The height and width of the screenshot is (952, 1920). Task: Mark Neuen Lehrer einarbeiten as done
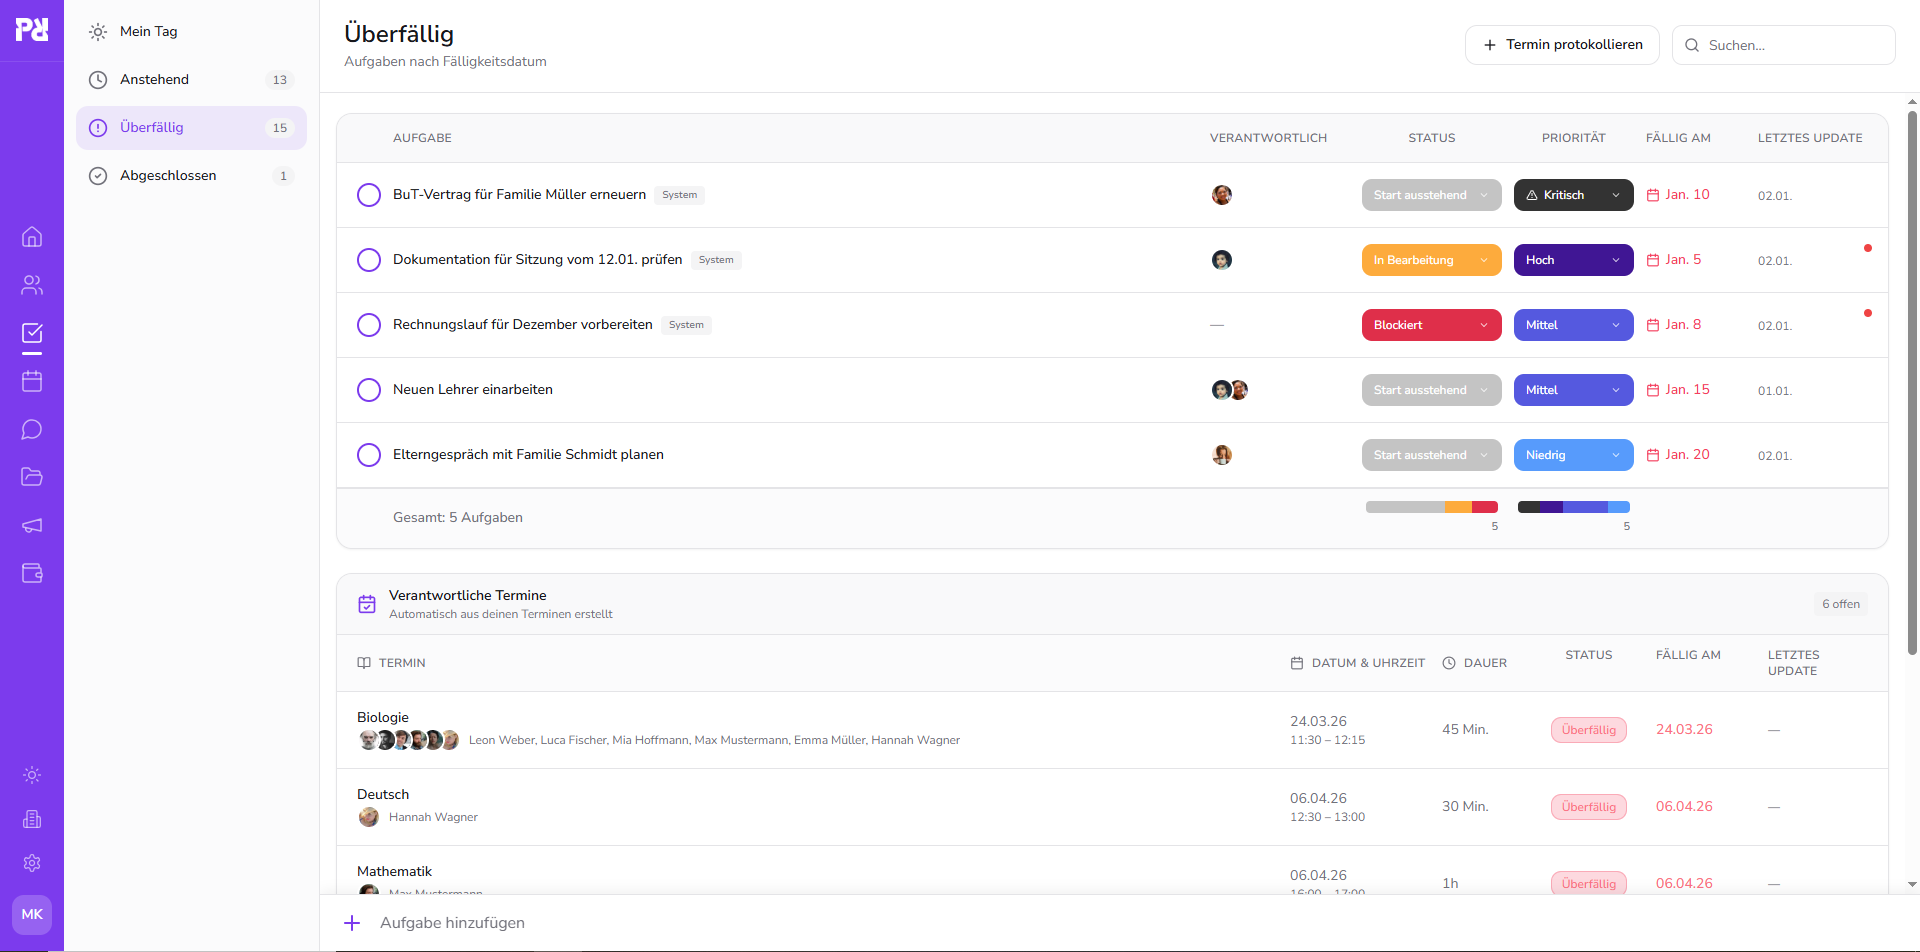(369, 390)
